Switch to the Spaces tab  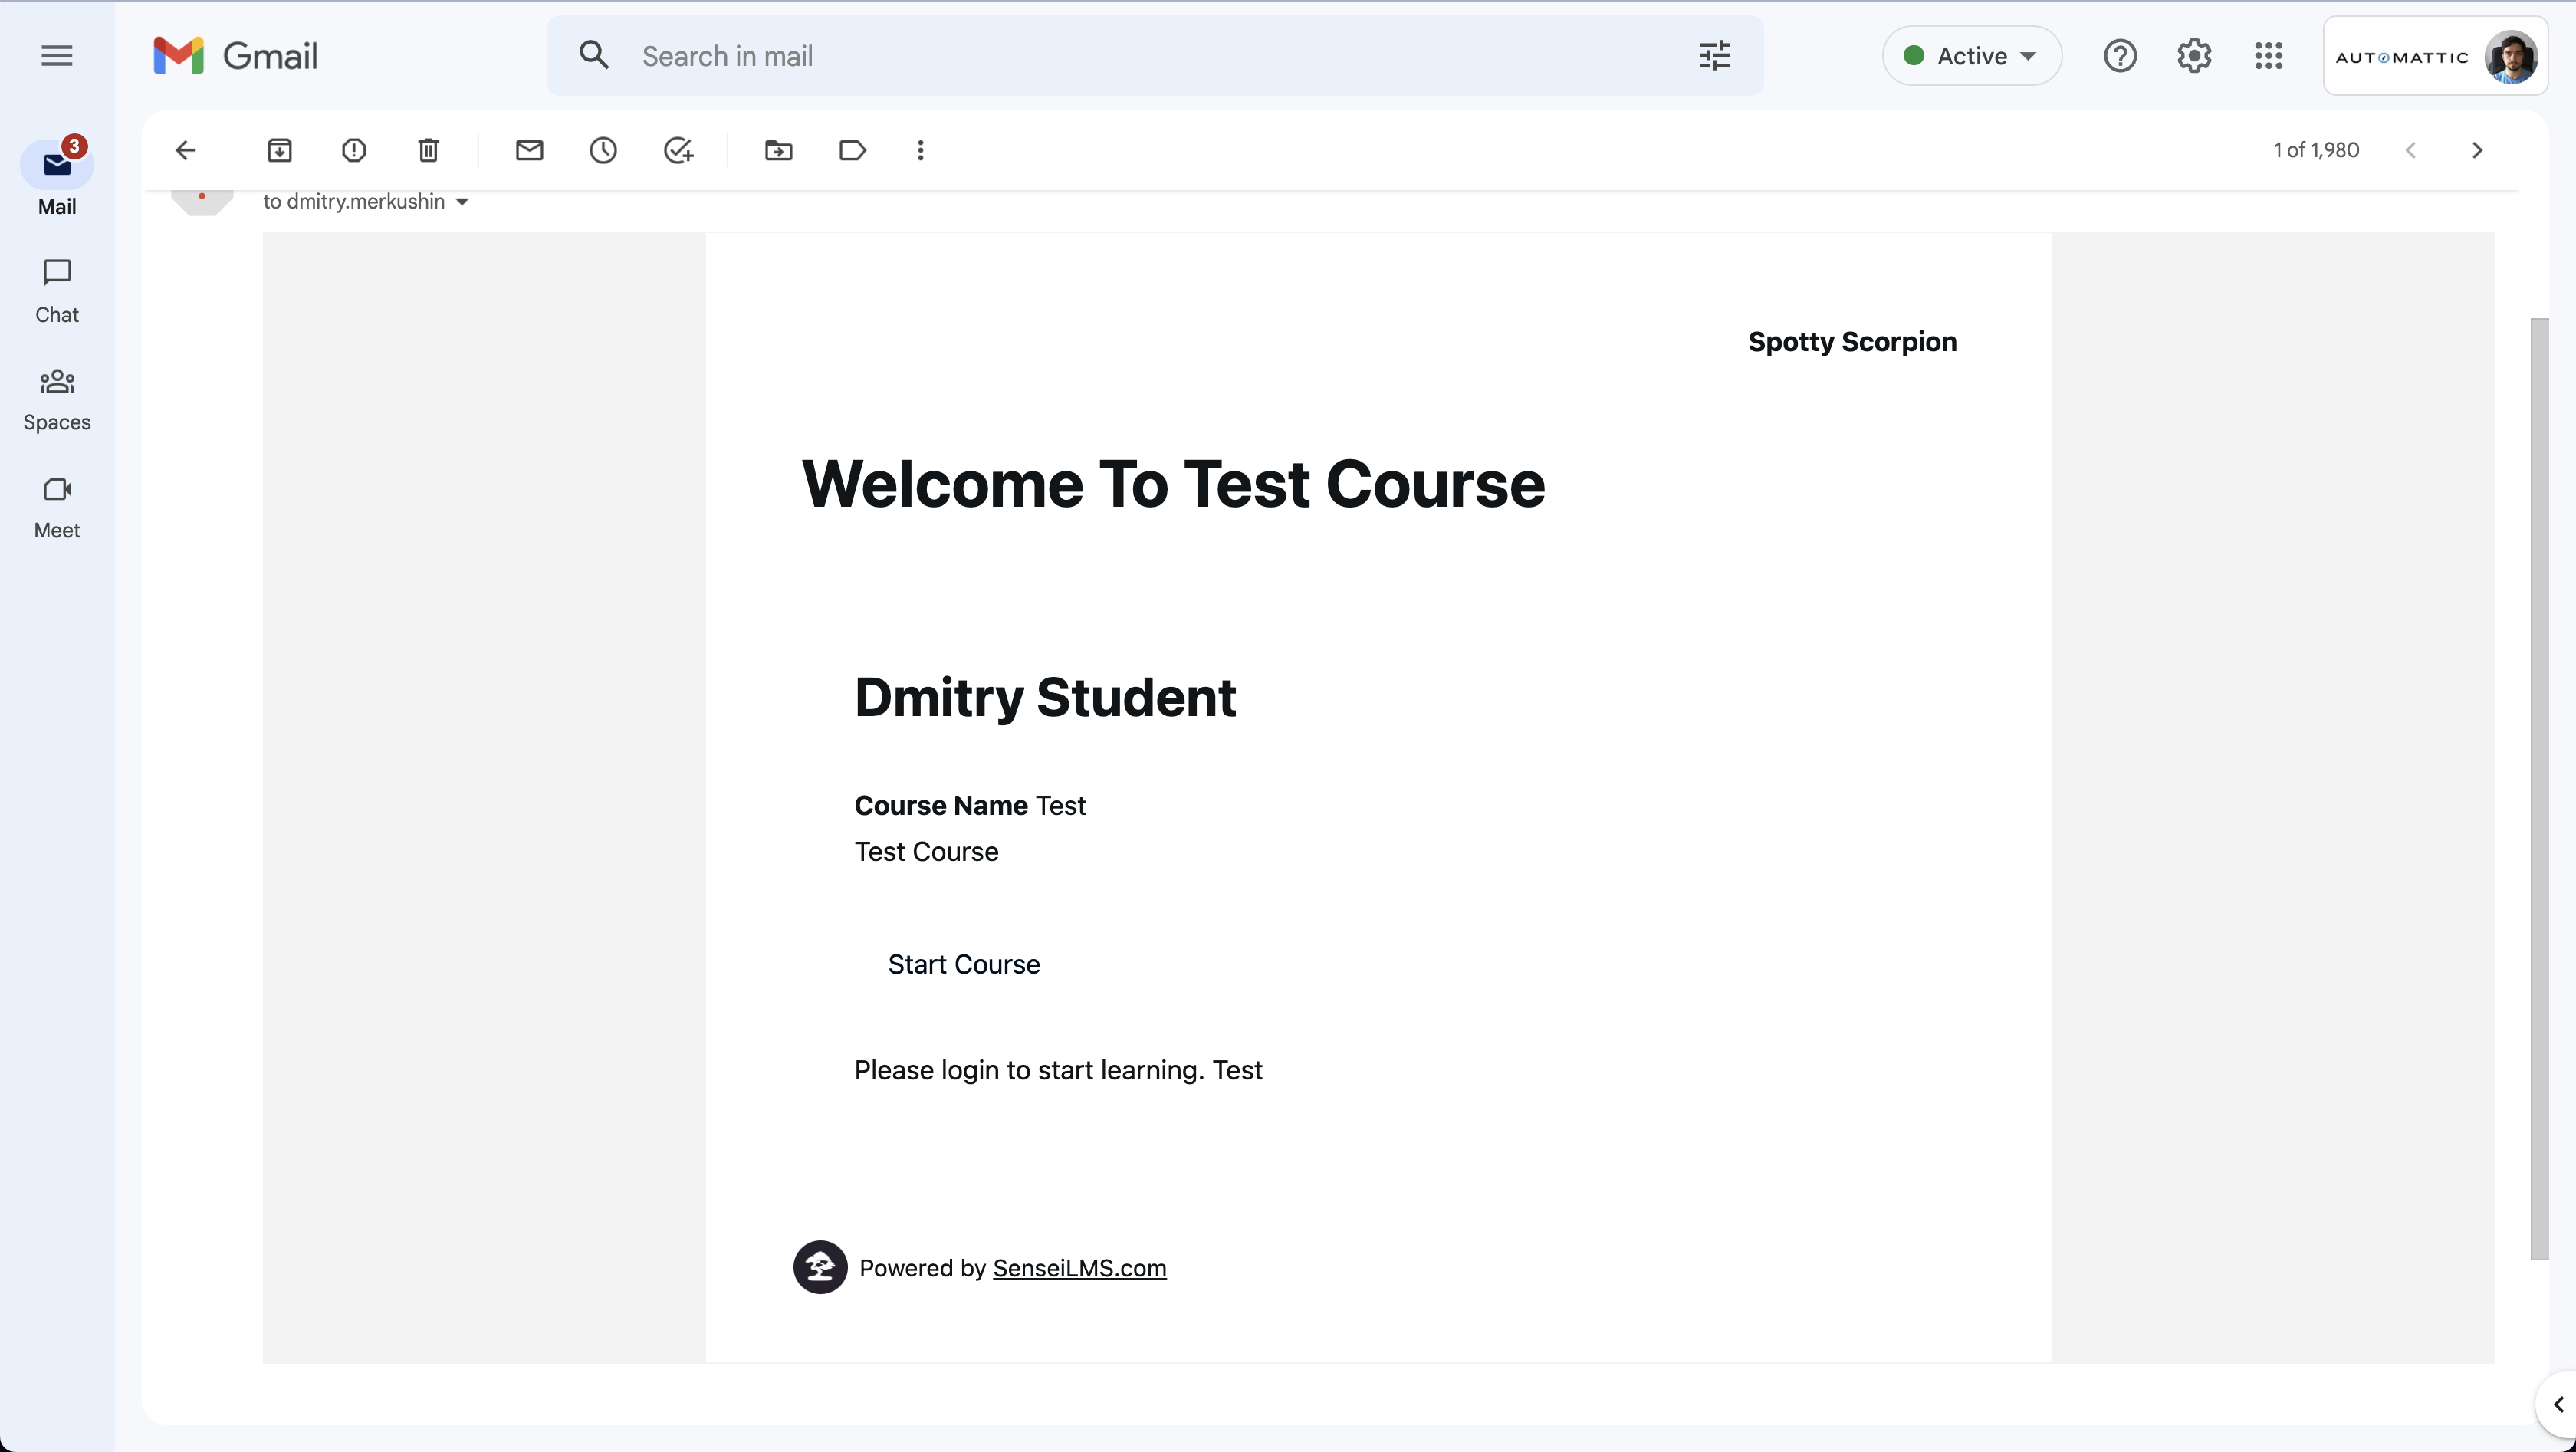[57, 398]
